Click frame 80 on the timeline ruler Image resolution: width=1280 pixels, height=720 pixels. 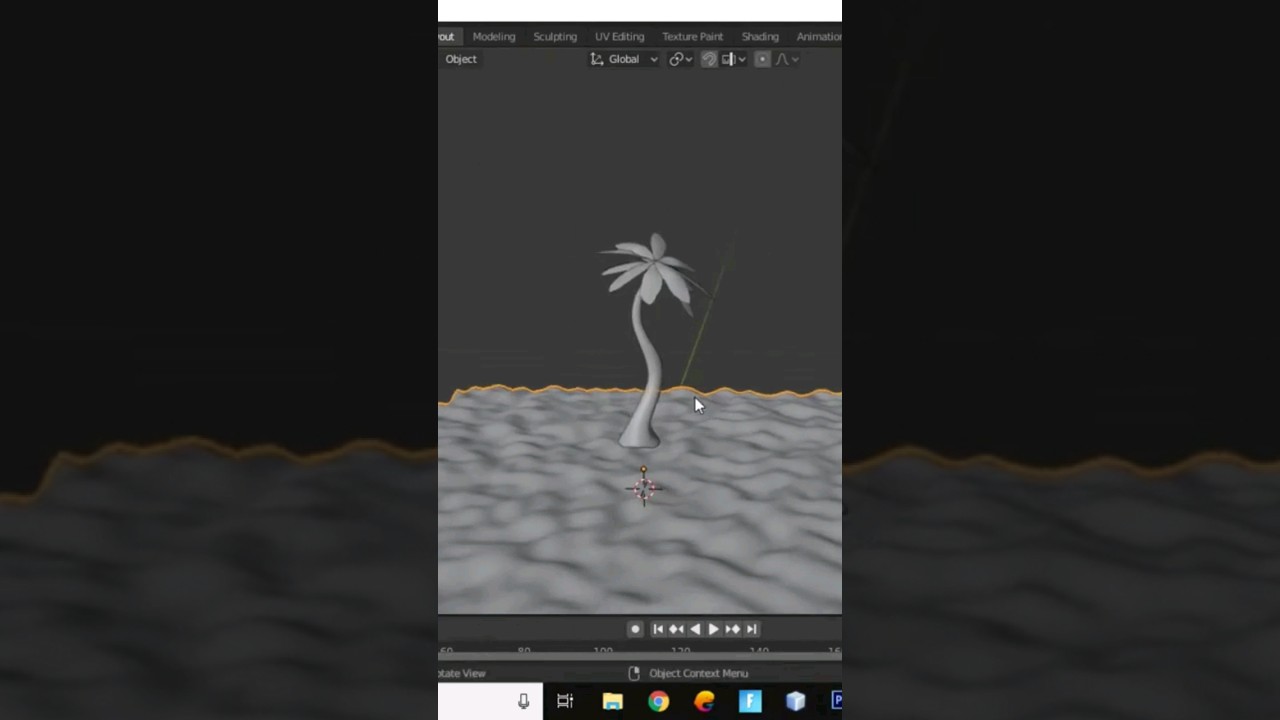click(524, 651)
